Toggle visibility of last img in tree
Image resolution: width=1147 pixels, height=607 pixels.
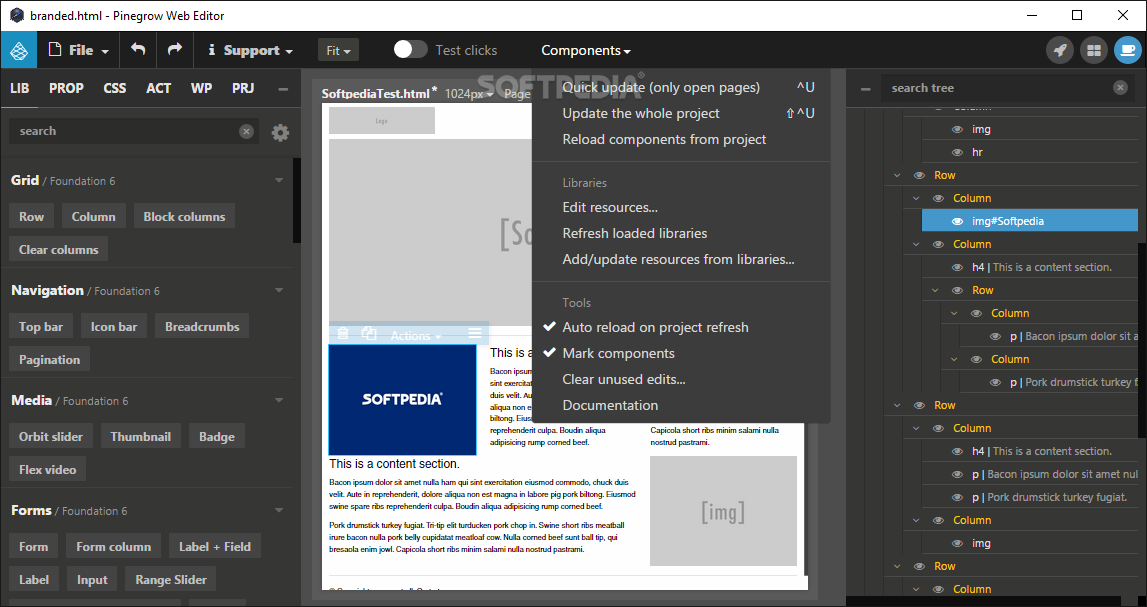point(957,543)
